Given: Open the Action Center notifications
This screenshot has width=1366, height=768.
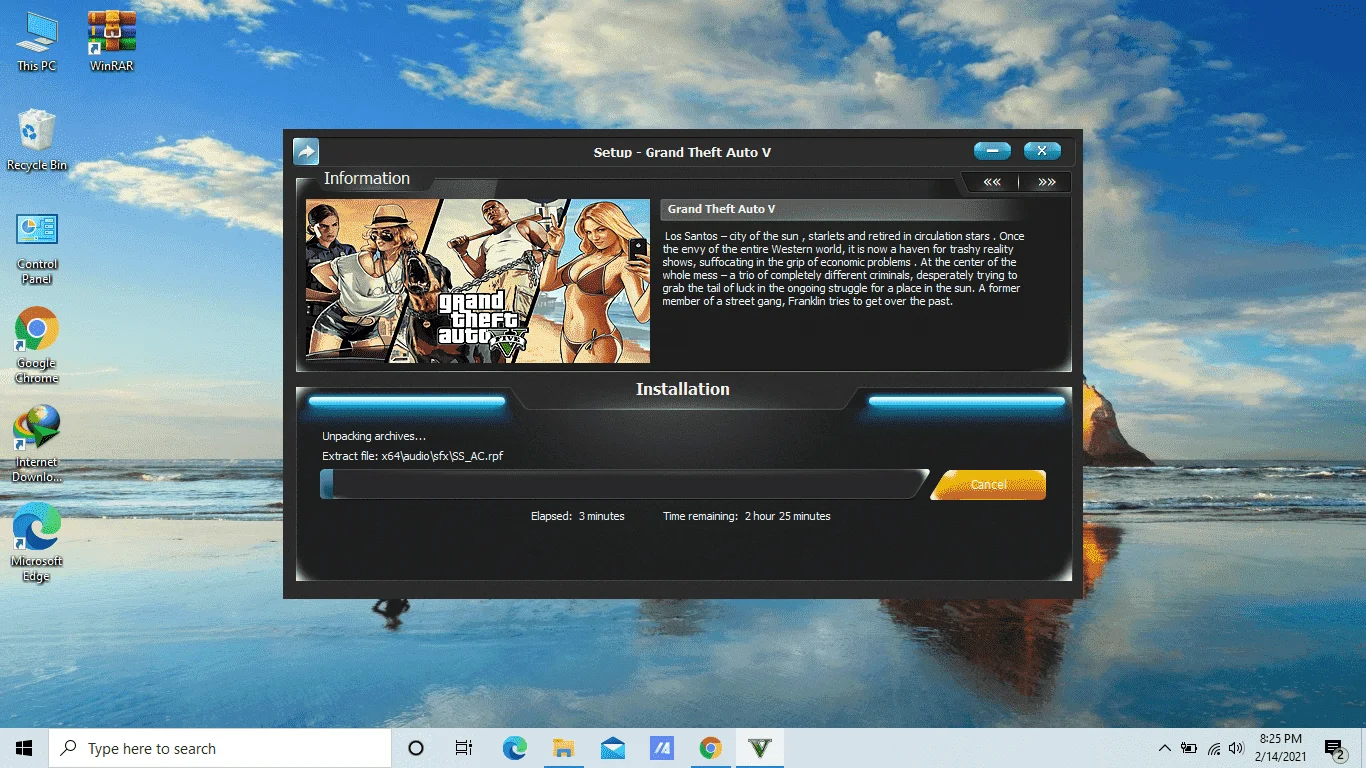Looking at the screenshot, I should point(1336,748).
